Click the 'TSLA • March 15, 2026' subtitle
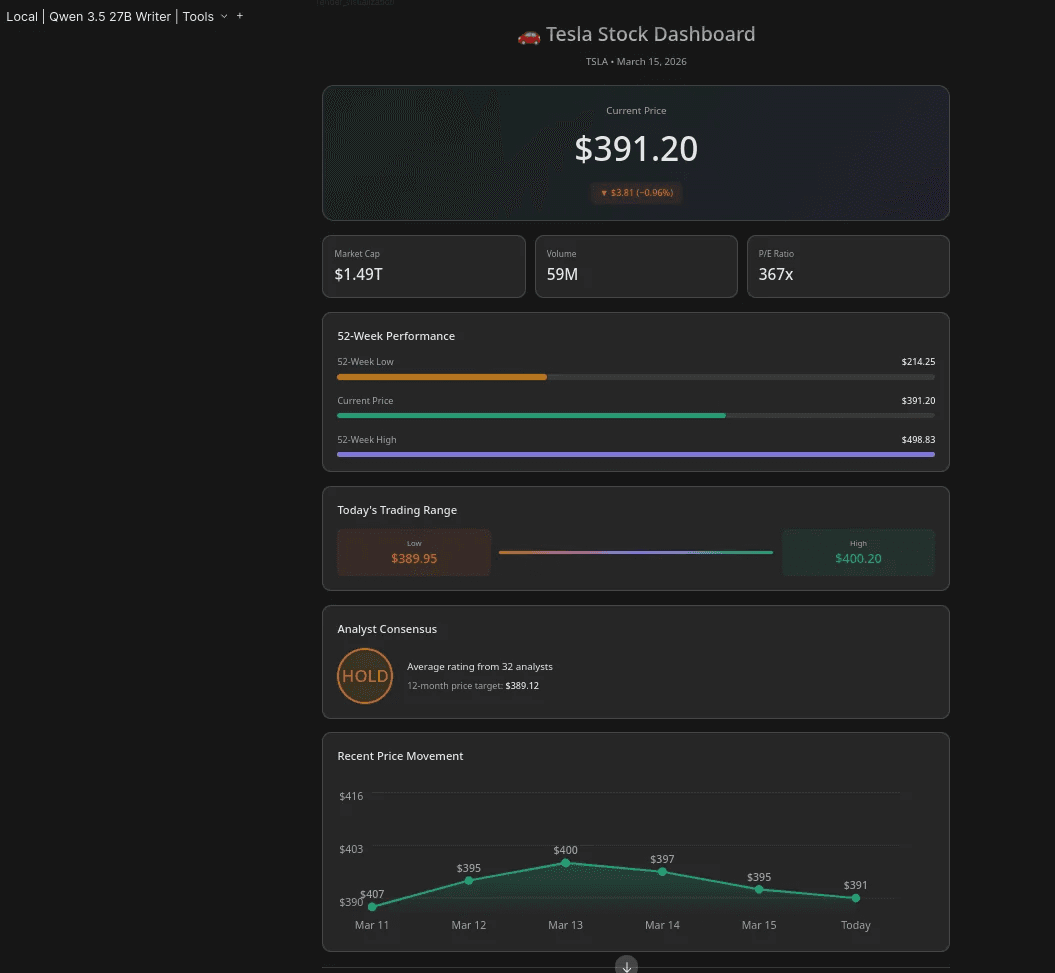Screen dimensions: 1055x973 click(636, 61)
